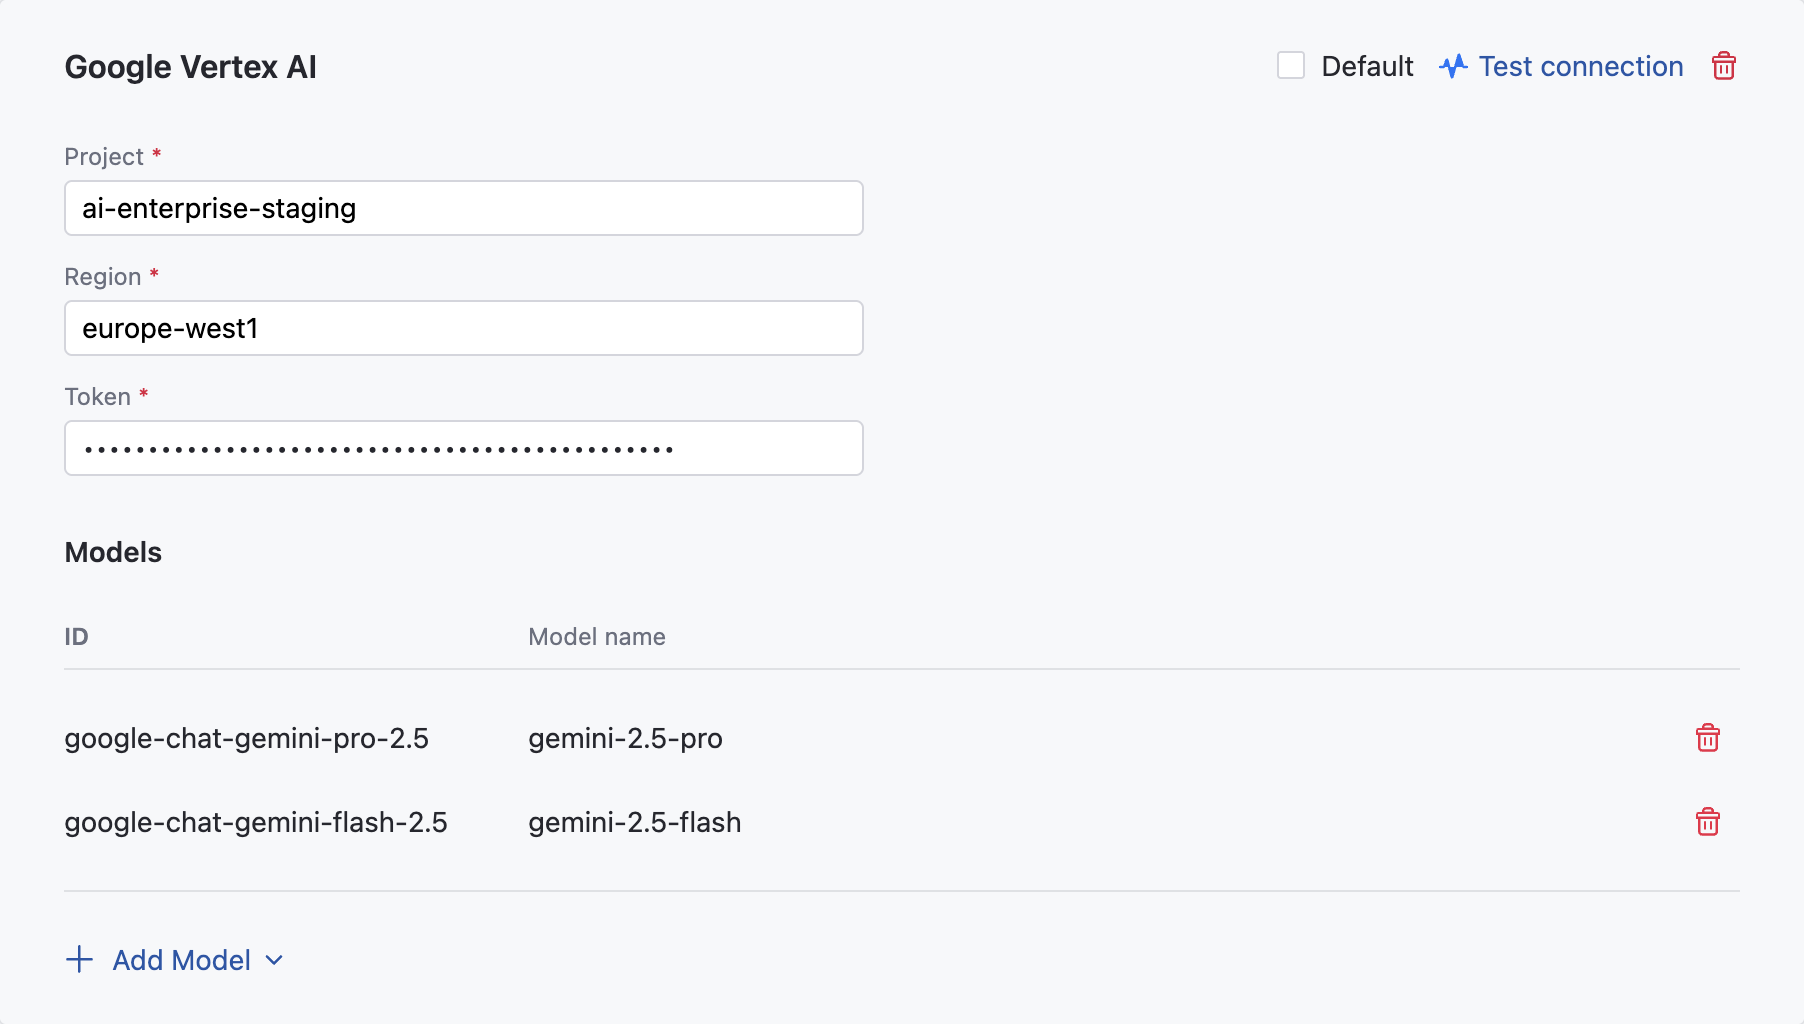Image resolution: width=1804 pixels, height=1024 pixels.
Task: Click the Add Model button label
Action: pos(181,960)
